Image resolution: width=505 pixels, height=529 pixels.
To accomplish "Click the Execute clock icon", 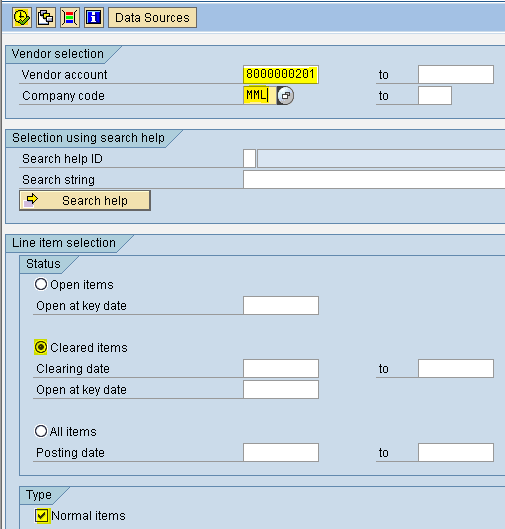I will pyautogui.click(x=22, y=18).
